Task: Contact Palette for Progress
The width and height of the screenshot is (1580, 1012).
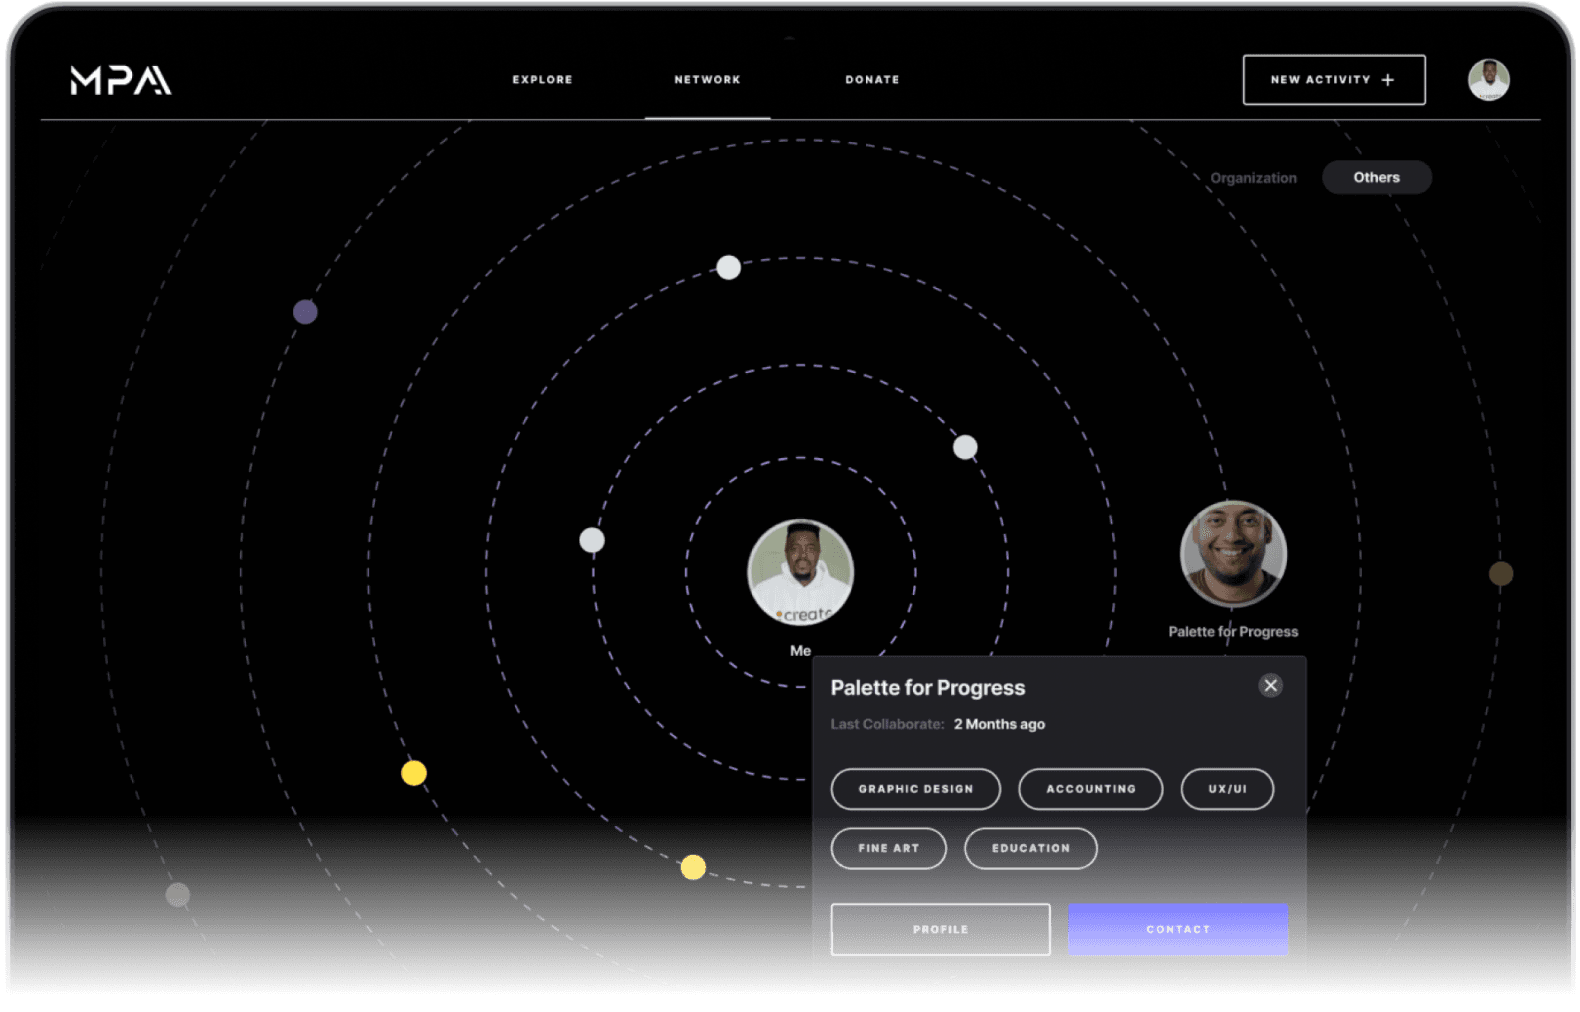Action: 1178,929
